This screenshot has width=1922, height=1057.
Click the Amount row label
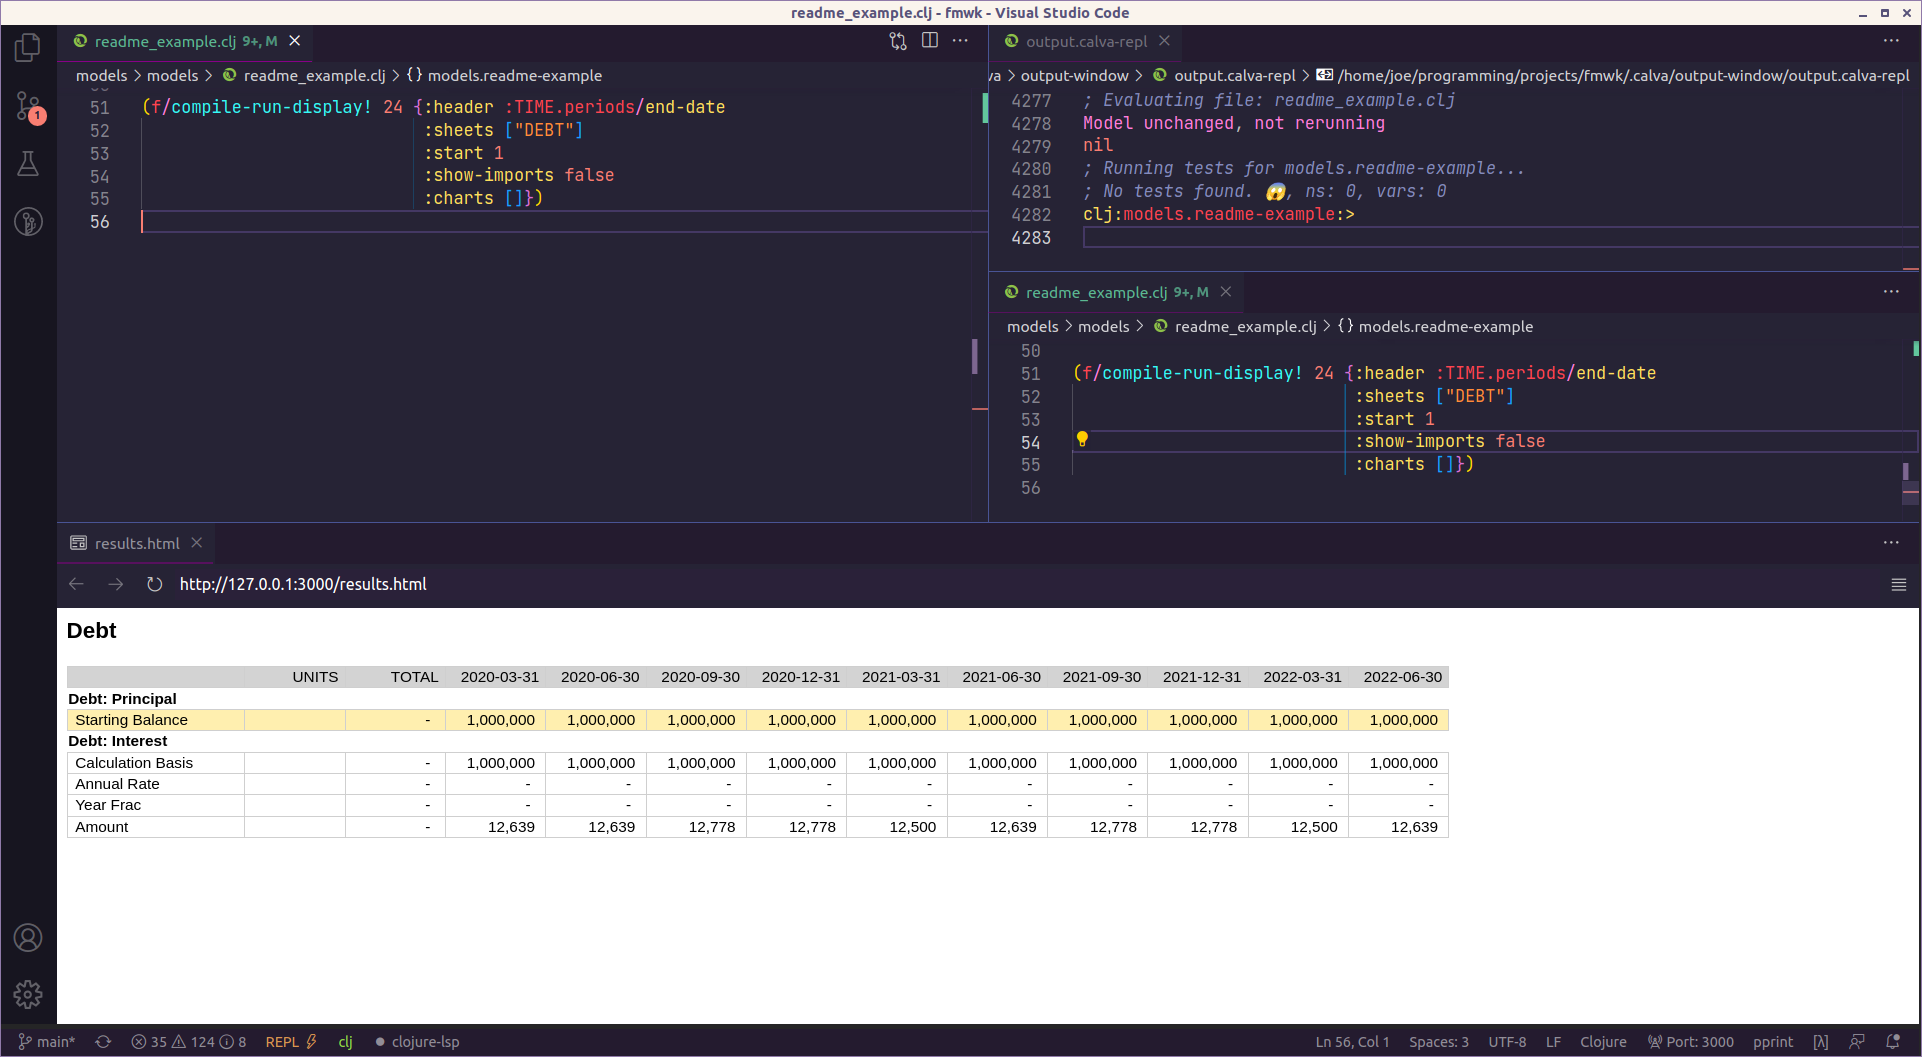tap(101, 827)
